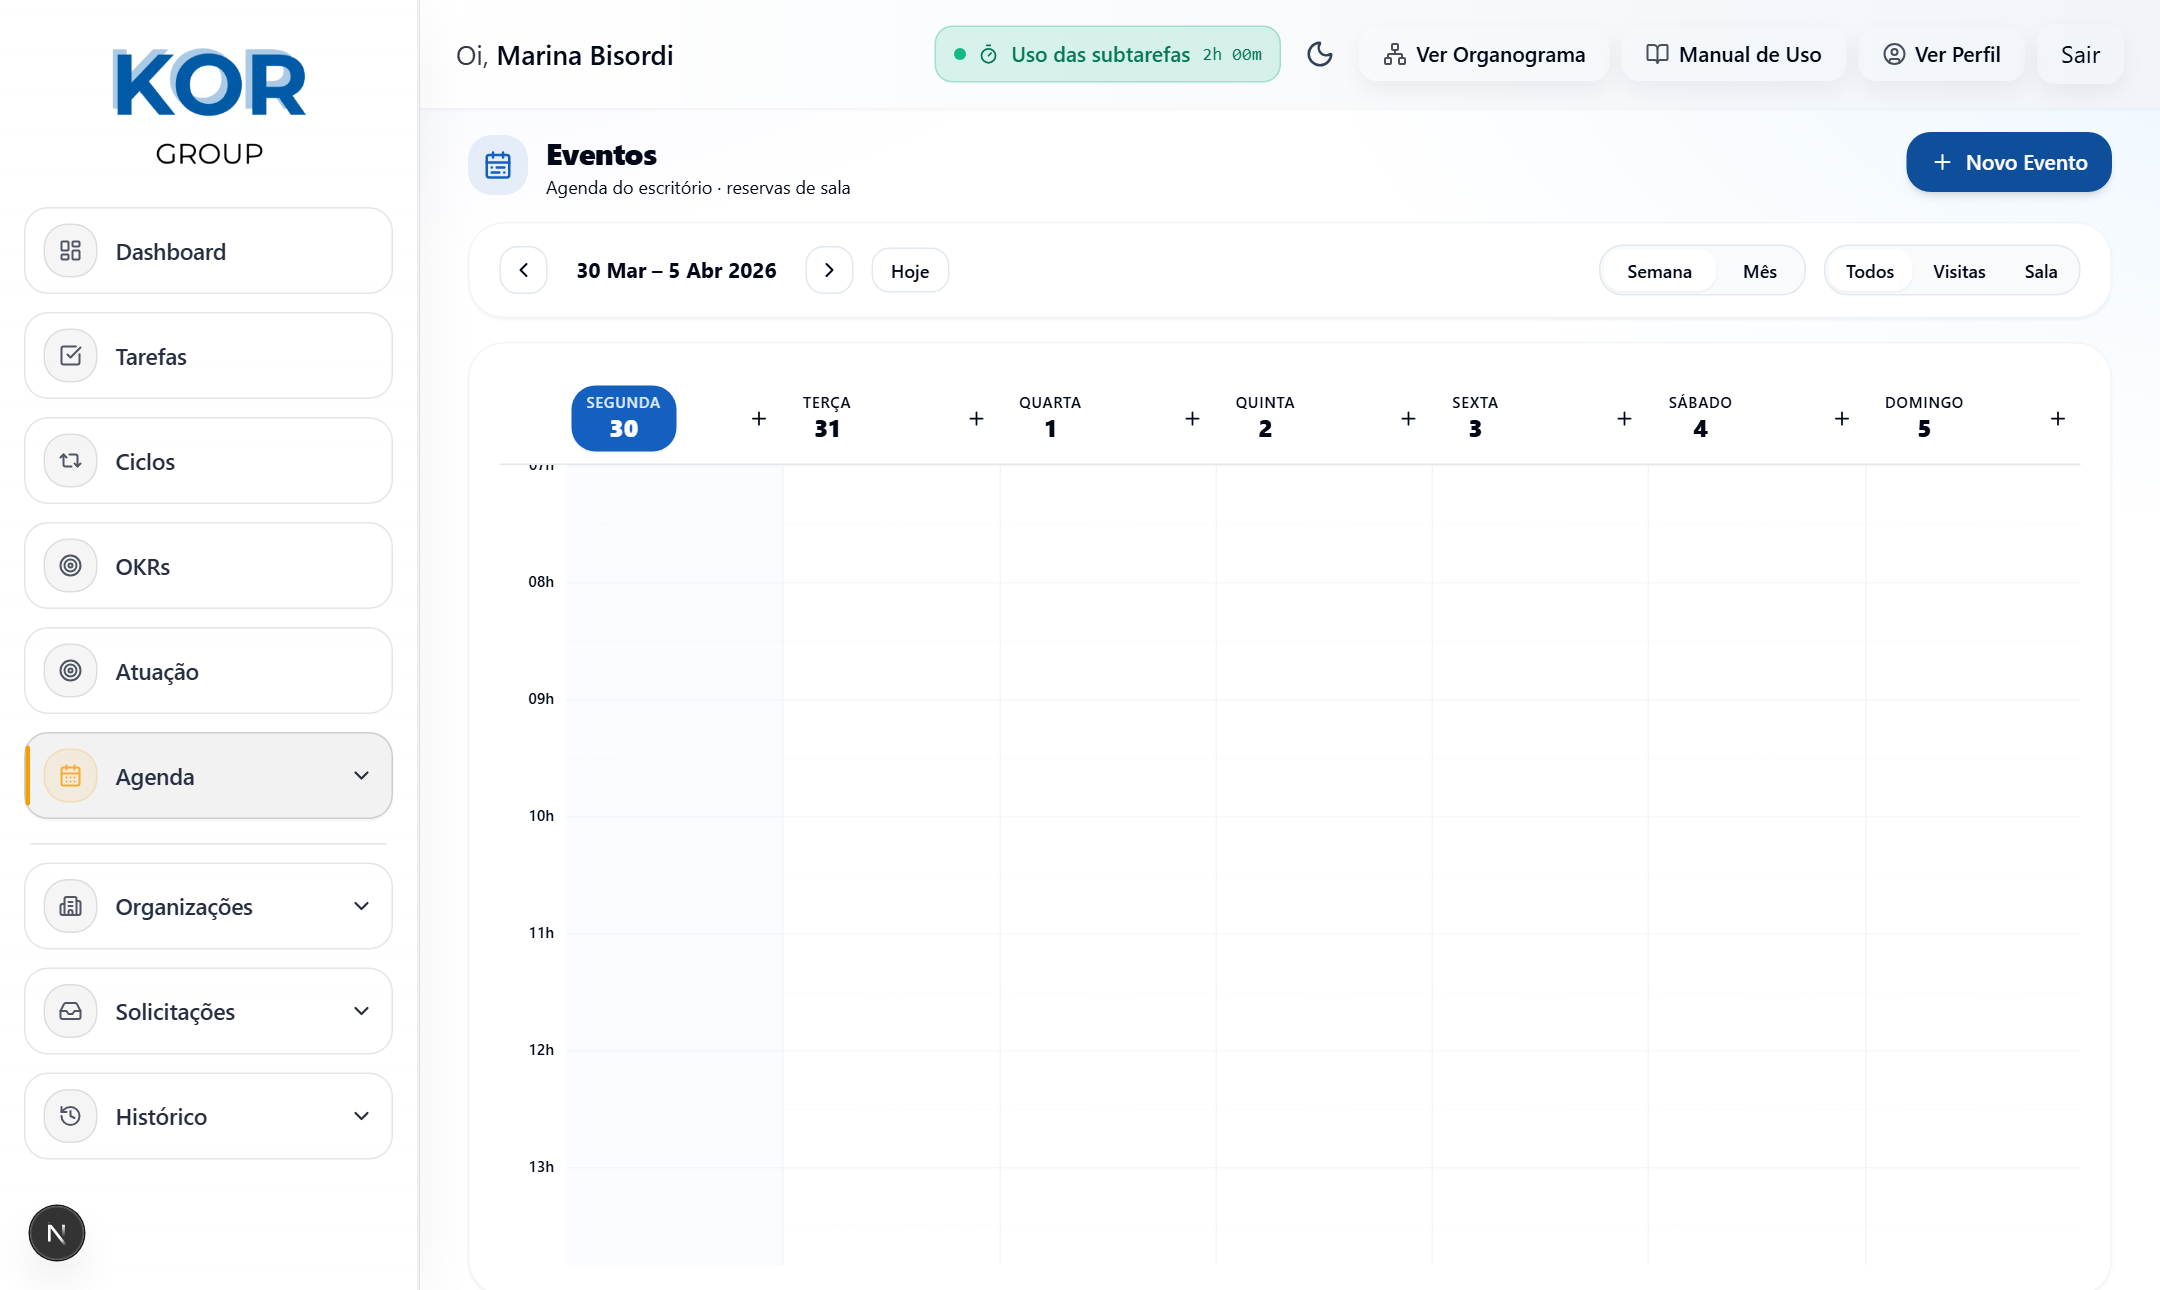2160x1290 pixels.
Task: Filter events by Sala
Action: pyautogui.click(x=2040, y=271)
